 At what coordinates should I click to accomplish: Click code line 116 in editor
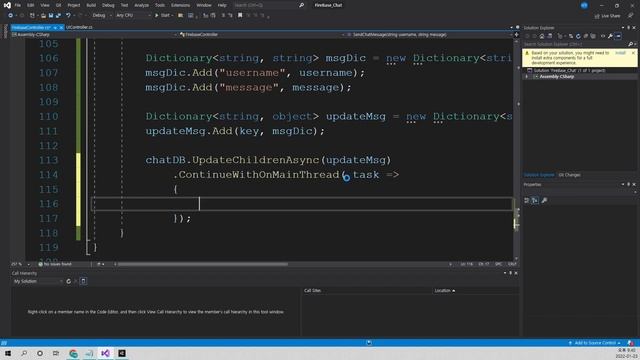click(302, 204)
